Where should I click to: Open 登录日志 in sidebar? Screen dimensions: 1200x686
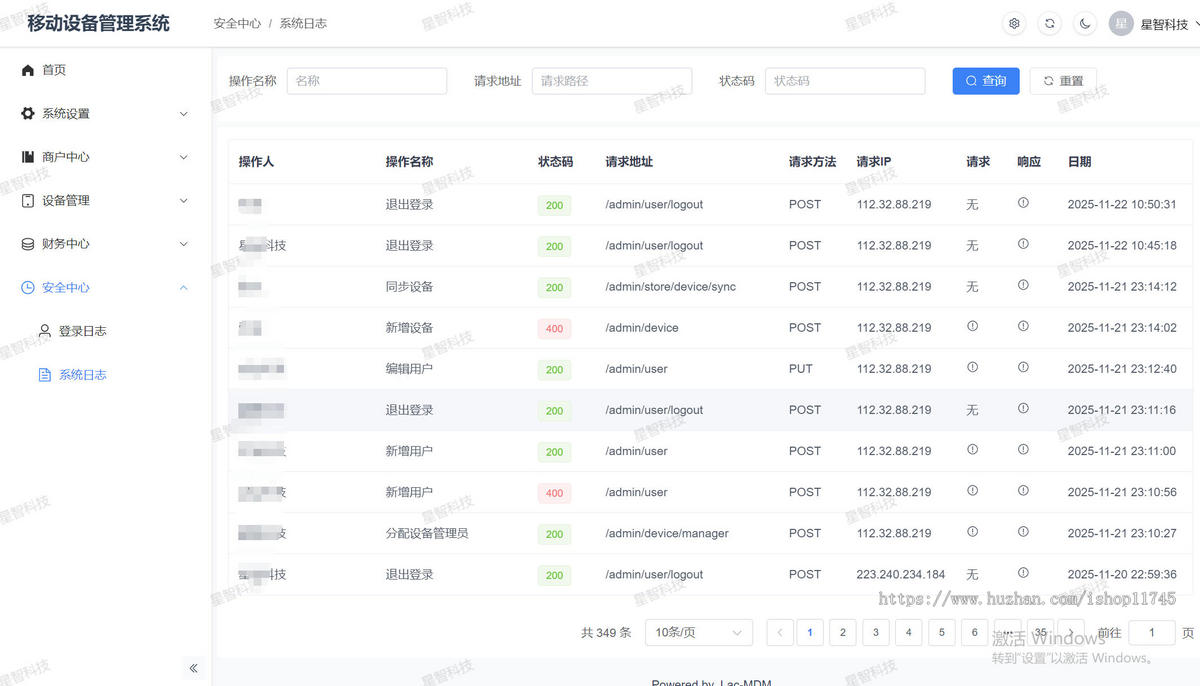[x=105, y=331]
